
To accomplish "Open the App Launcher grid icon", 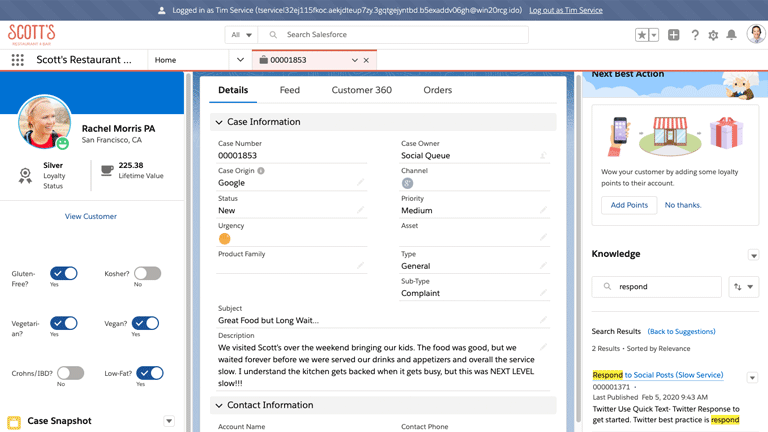I will 18,60.
